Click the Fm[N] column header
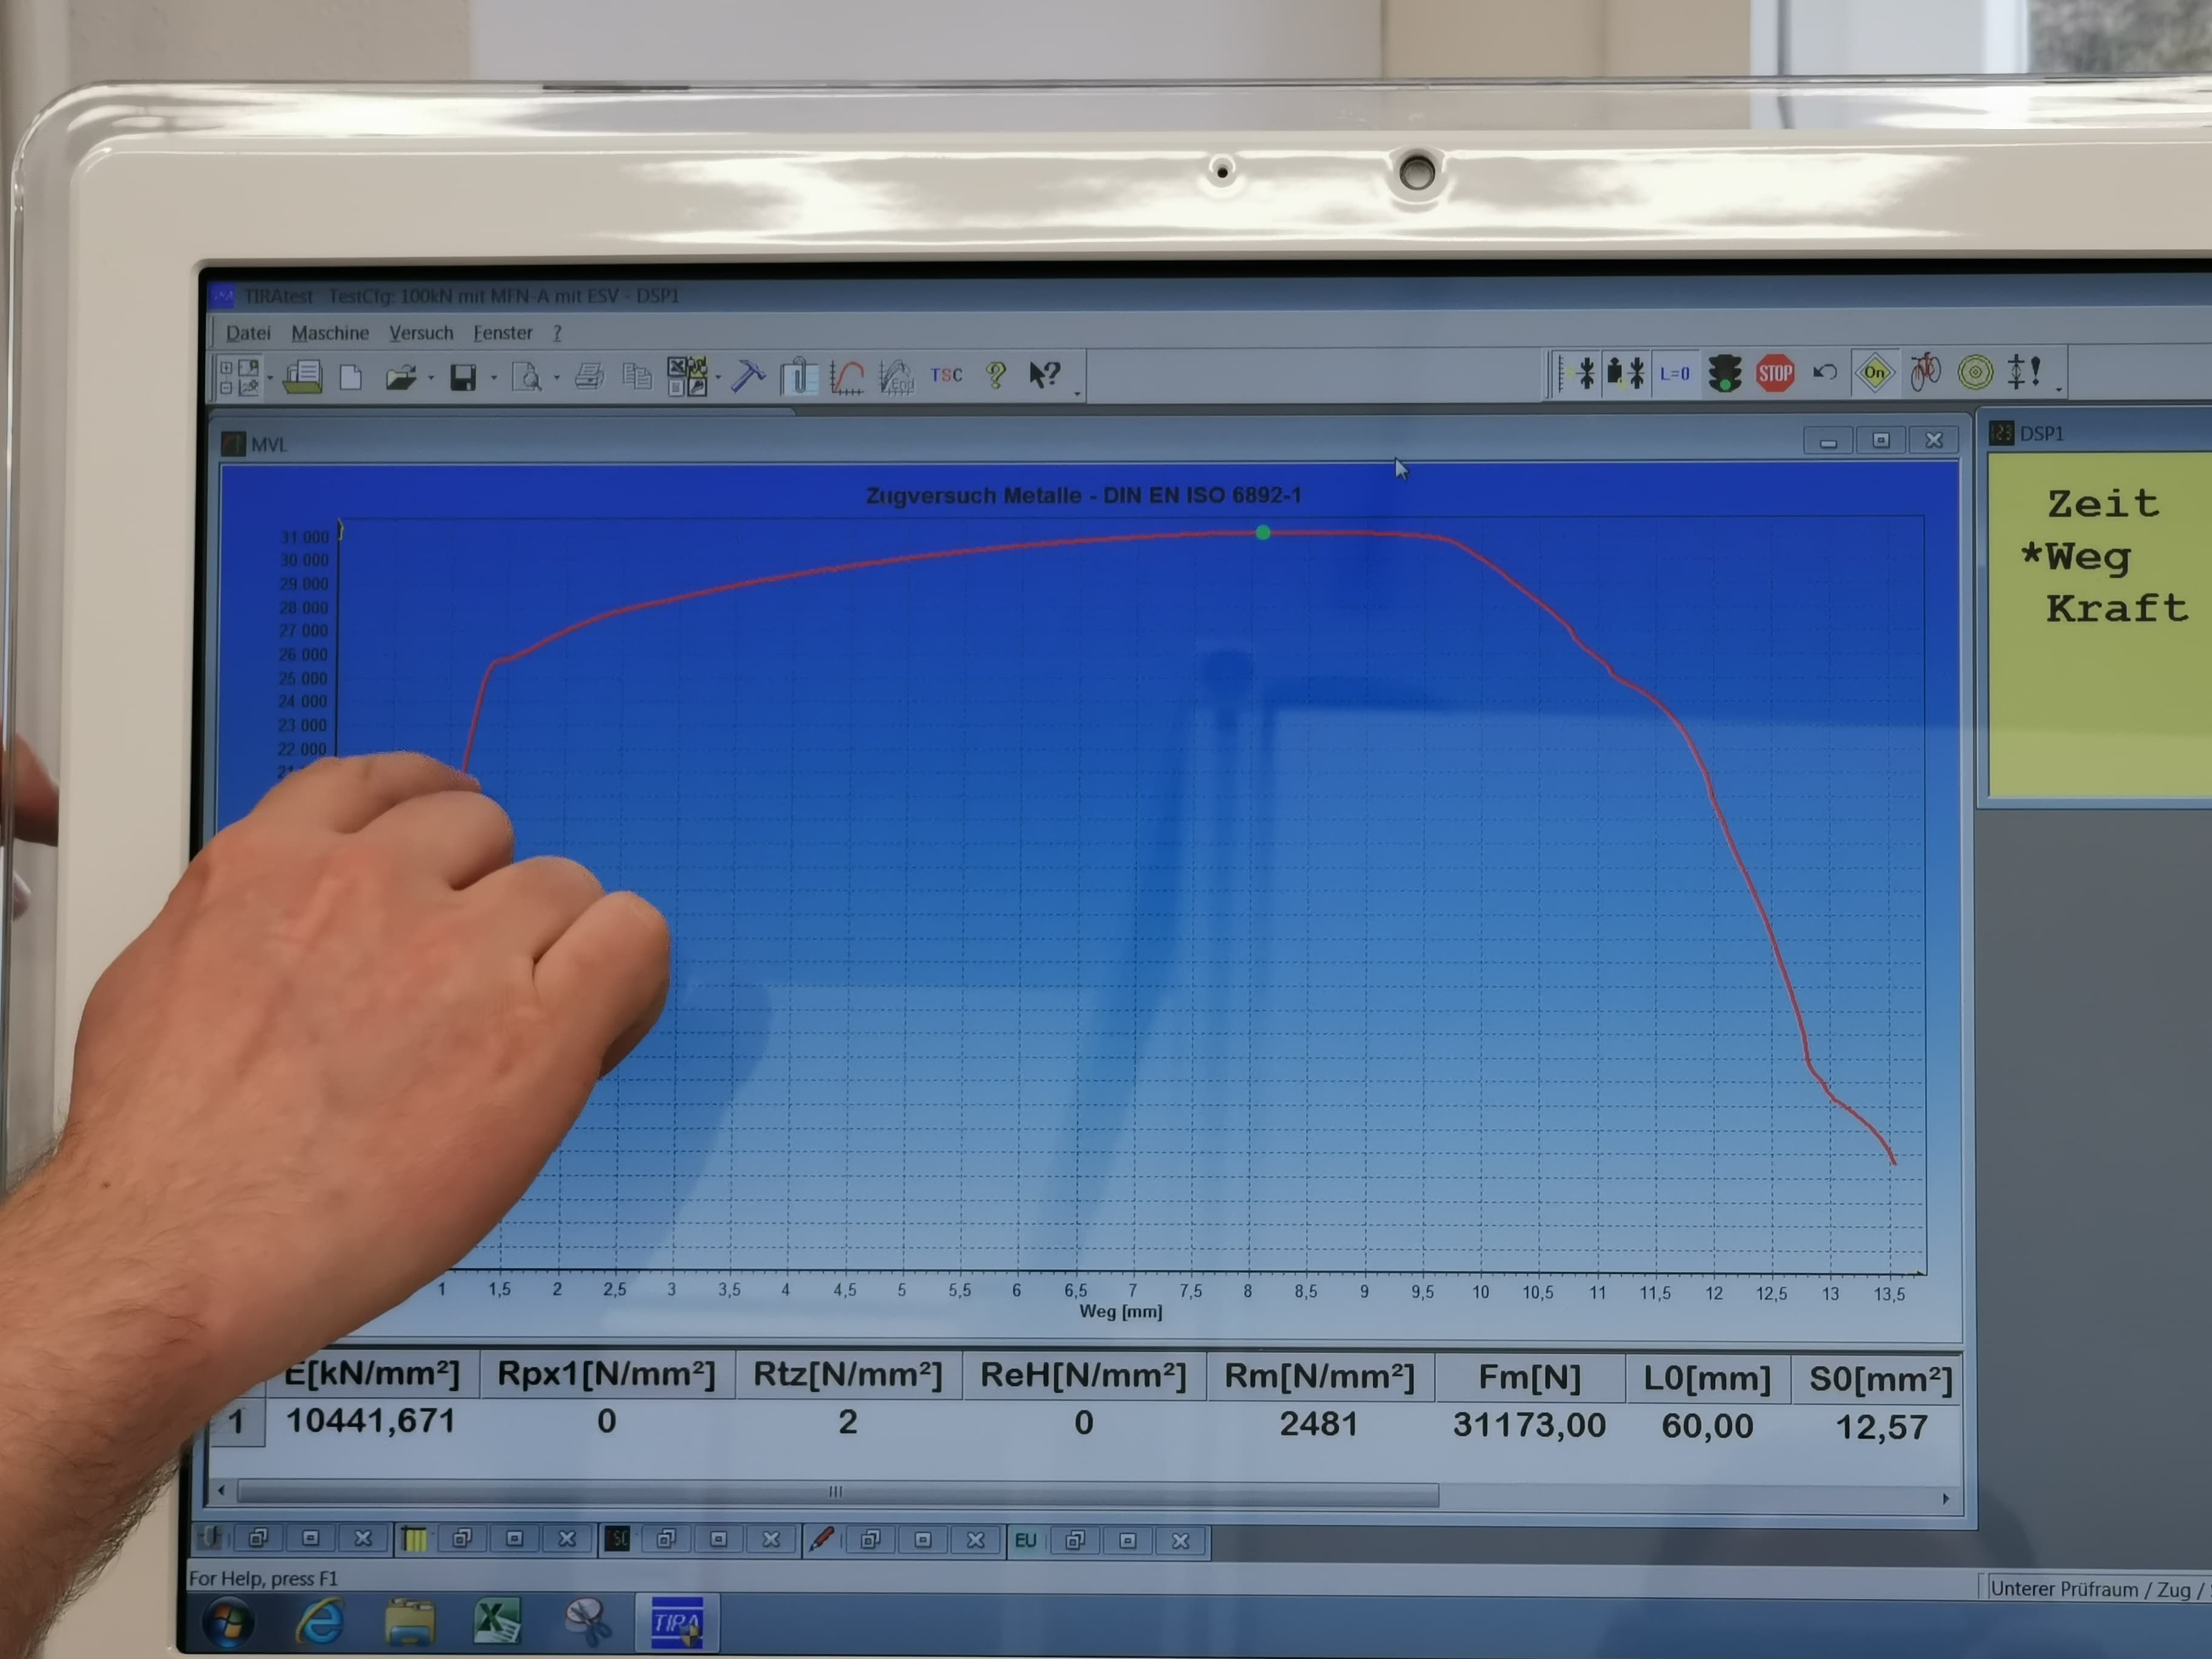Image resolution: width=2212 pixels, height=1659 pixels. [x=1529, y=1378]
